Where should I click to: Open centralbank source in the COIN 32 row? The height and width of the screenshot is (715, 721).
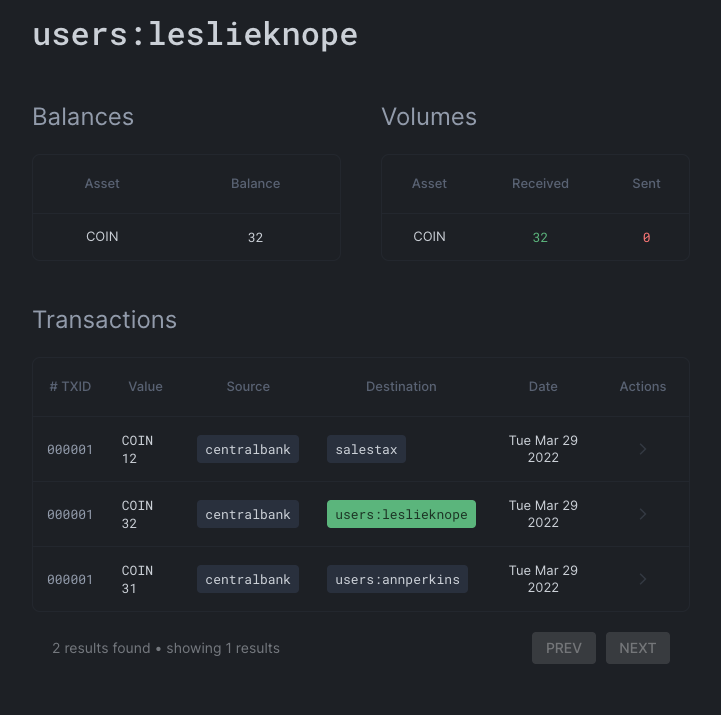click(x=248, y=515)
